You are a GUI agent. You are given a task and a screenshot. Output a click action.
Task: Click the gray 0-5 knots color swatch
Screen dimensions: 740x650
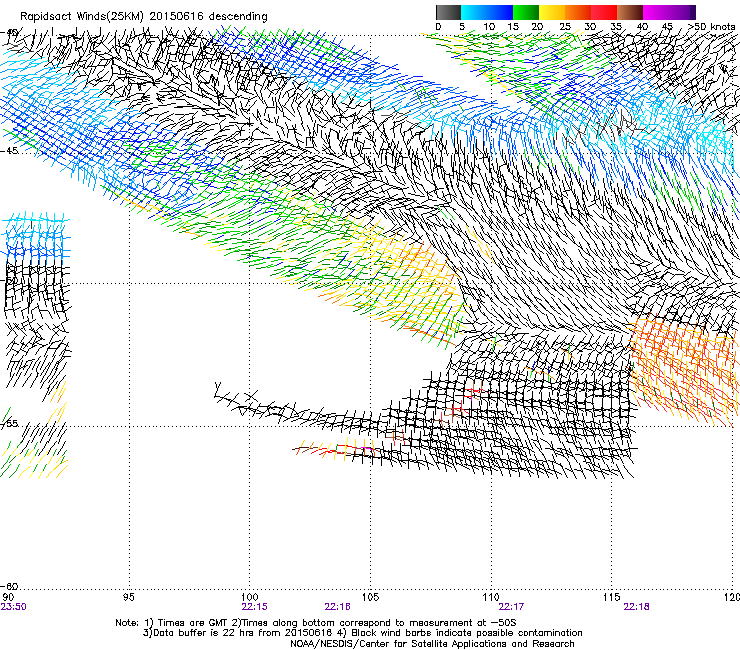448,12
